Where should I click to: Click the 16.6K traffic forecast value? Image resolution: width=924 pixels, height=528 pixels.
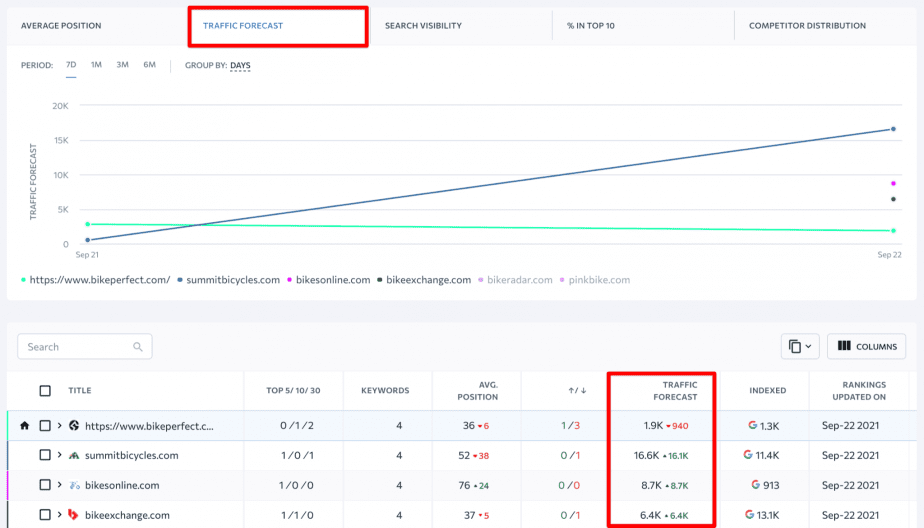[646, 455]
